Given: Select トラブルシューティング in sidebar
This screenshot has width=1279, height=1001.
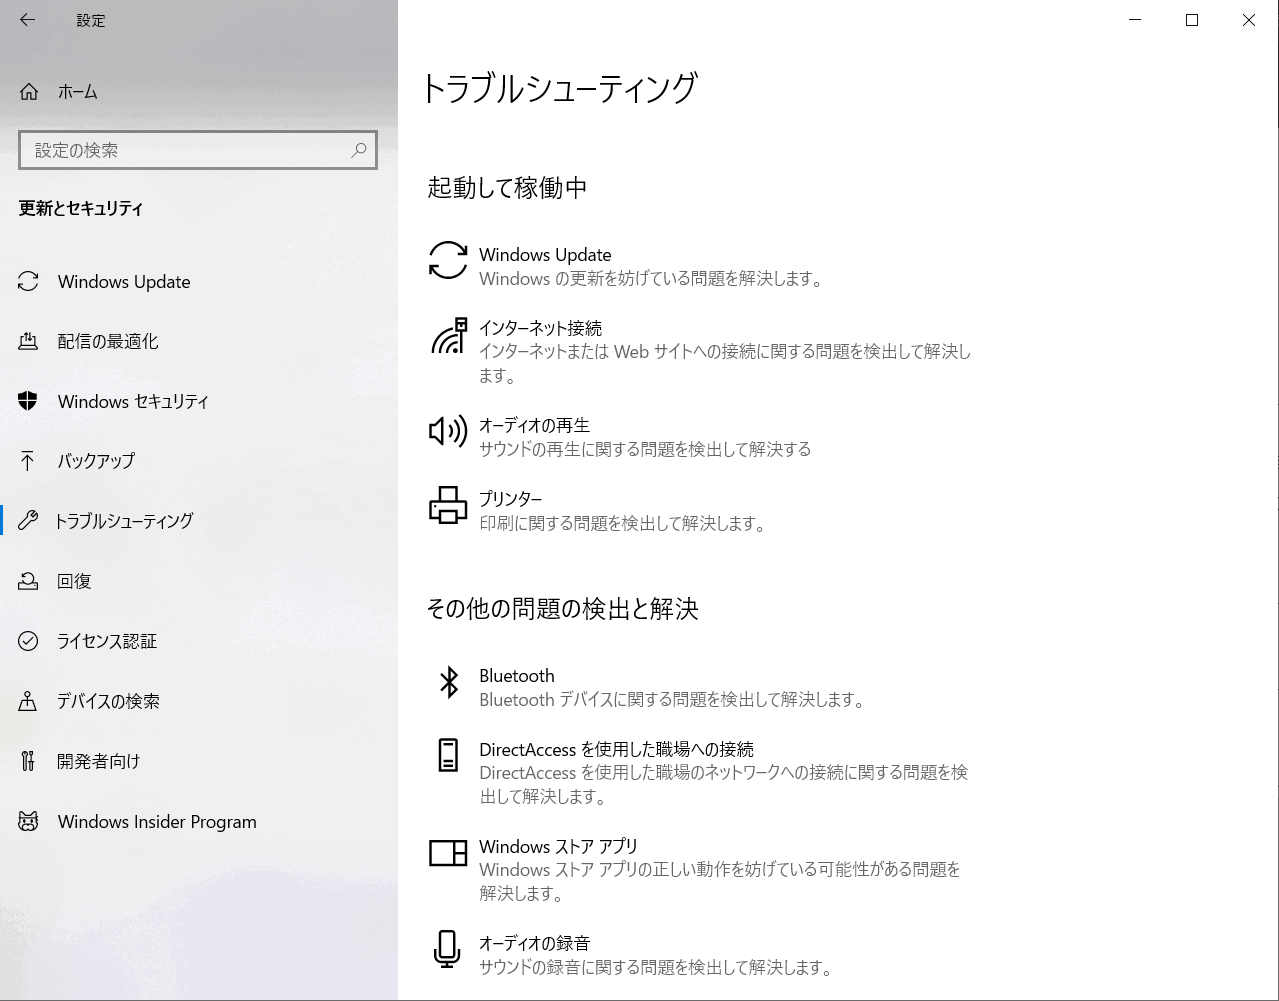Looking at the screenshot, I should pos(199,521).
